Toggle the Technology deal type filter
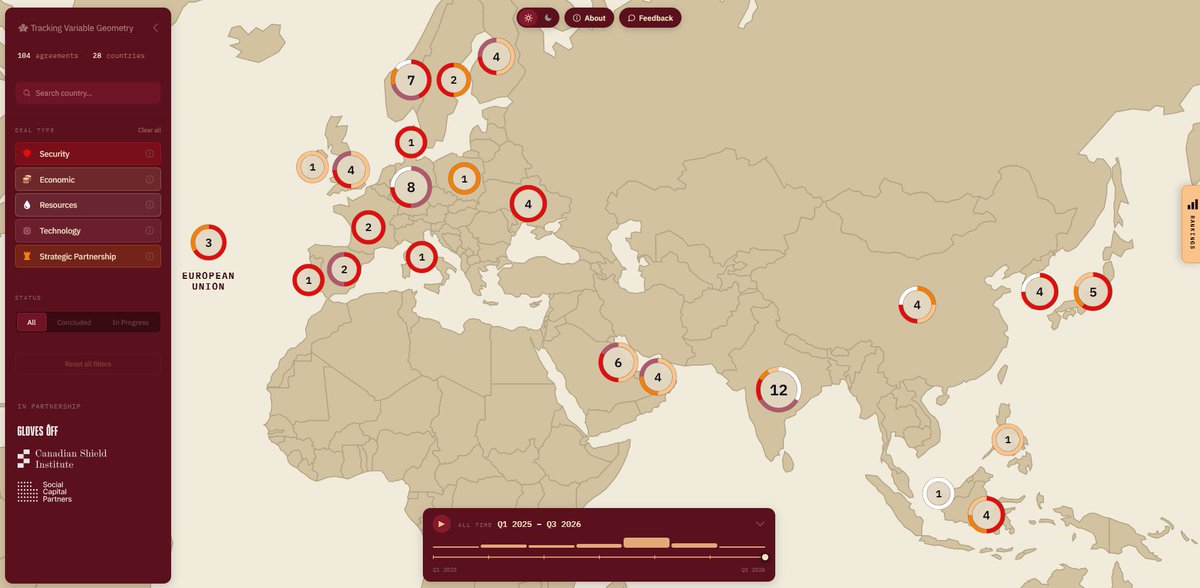The width and height of the screenshot is (1200, 588). (x=88, y=231)
